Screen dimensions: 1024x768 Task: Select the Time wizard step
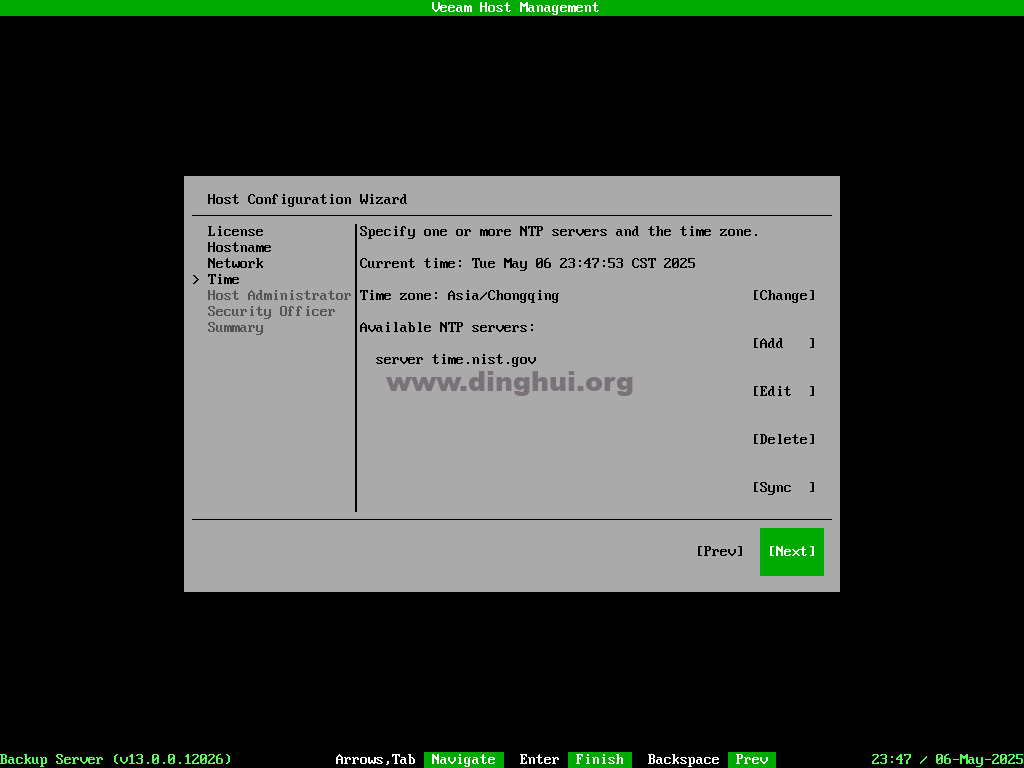coord(223,280)
